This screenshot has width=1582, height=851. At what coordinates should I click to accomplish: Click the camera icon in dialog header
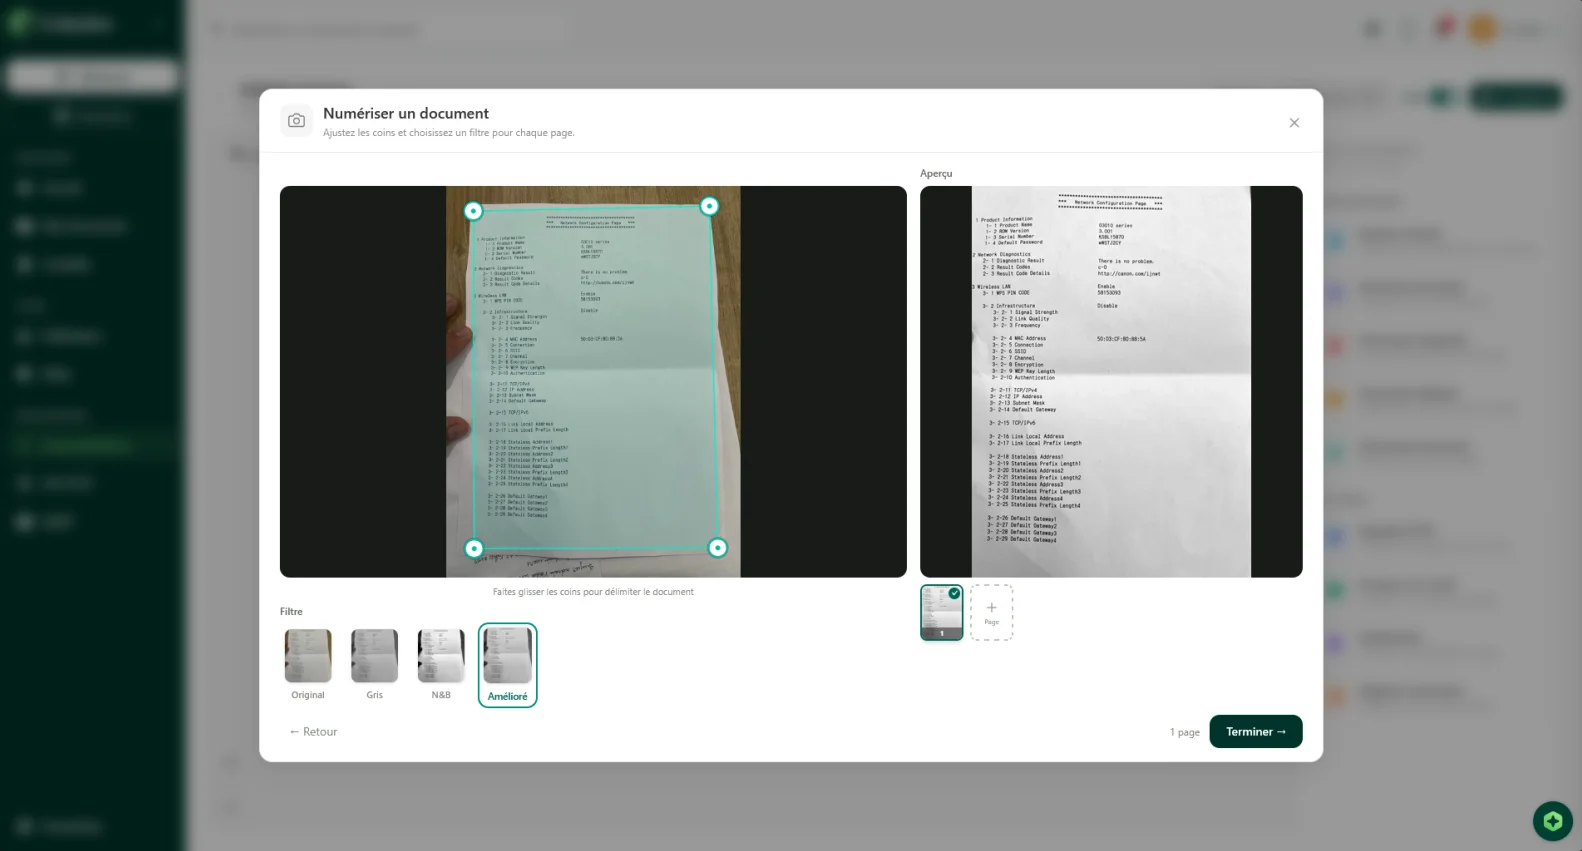click(x=296, y=121)
